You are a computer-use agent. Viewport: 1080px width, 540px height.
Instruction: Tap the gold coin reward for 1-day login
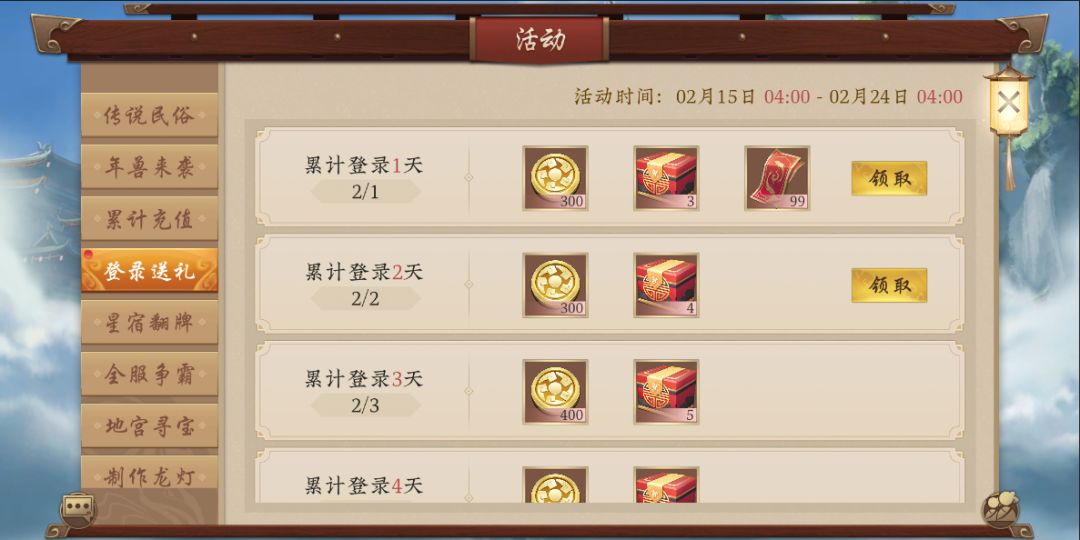coord(555,178)
